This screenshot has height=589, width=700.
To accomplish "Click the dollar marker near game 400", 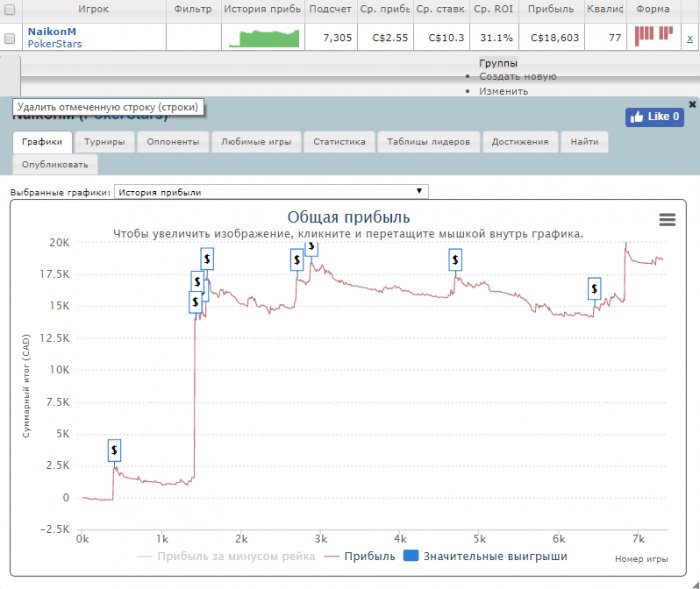I will click(x=114, y=450).
